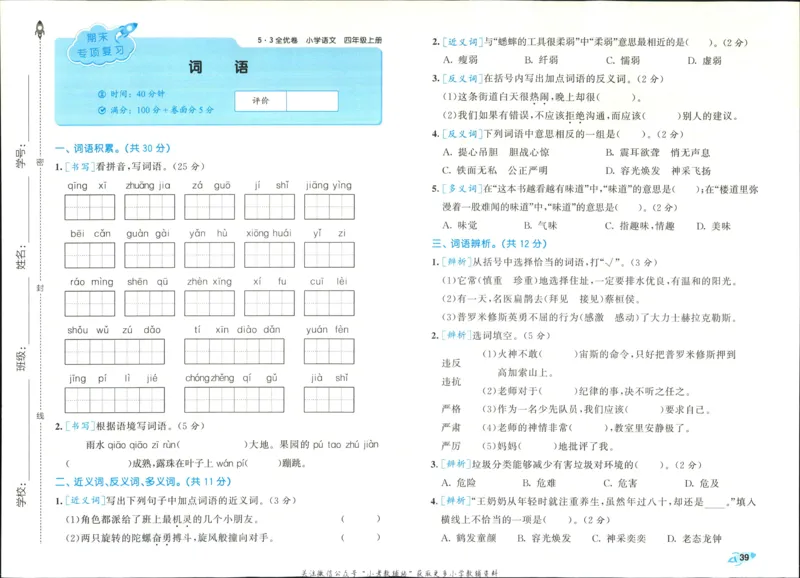This screenshot has width=800, height=578.
Task: Click the 姓名 label in the left margin
Action: [x=21, y=257]
